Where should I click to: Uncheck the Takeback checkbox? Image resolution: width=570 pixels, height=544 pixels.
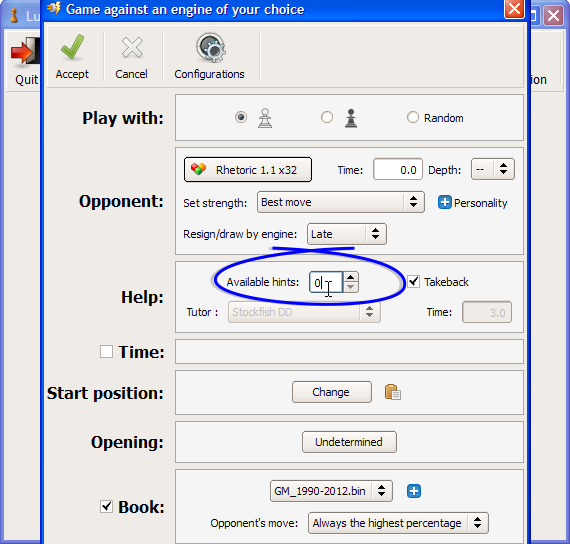(413, 281)
